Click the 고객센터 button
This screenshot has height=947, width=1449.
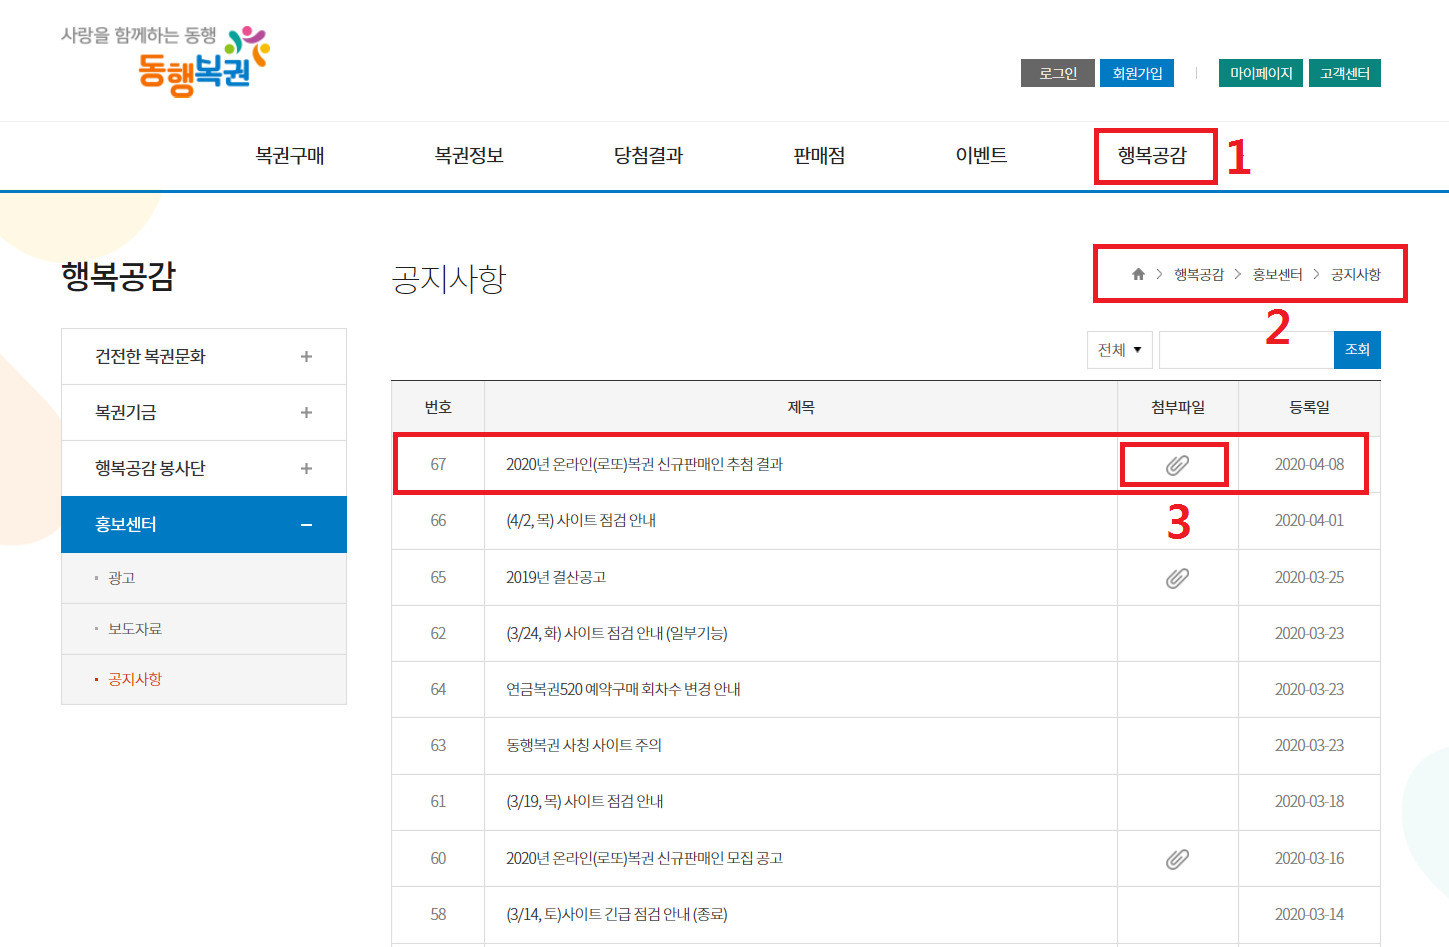(1344, 73)
